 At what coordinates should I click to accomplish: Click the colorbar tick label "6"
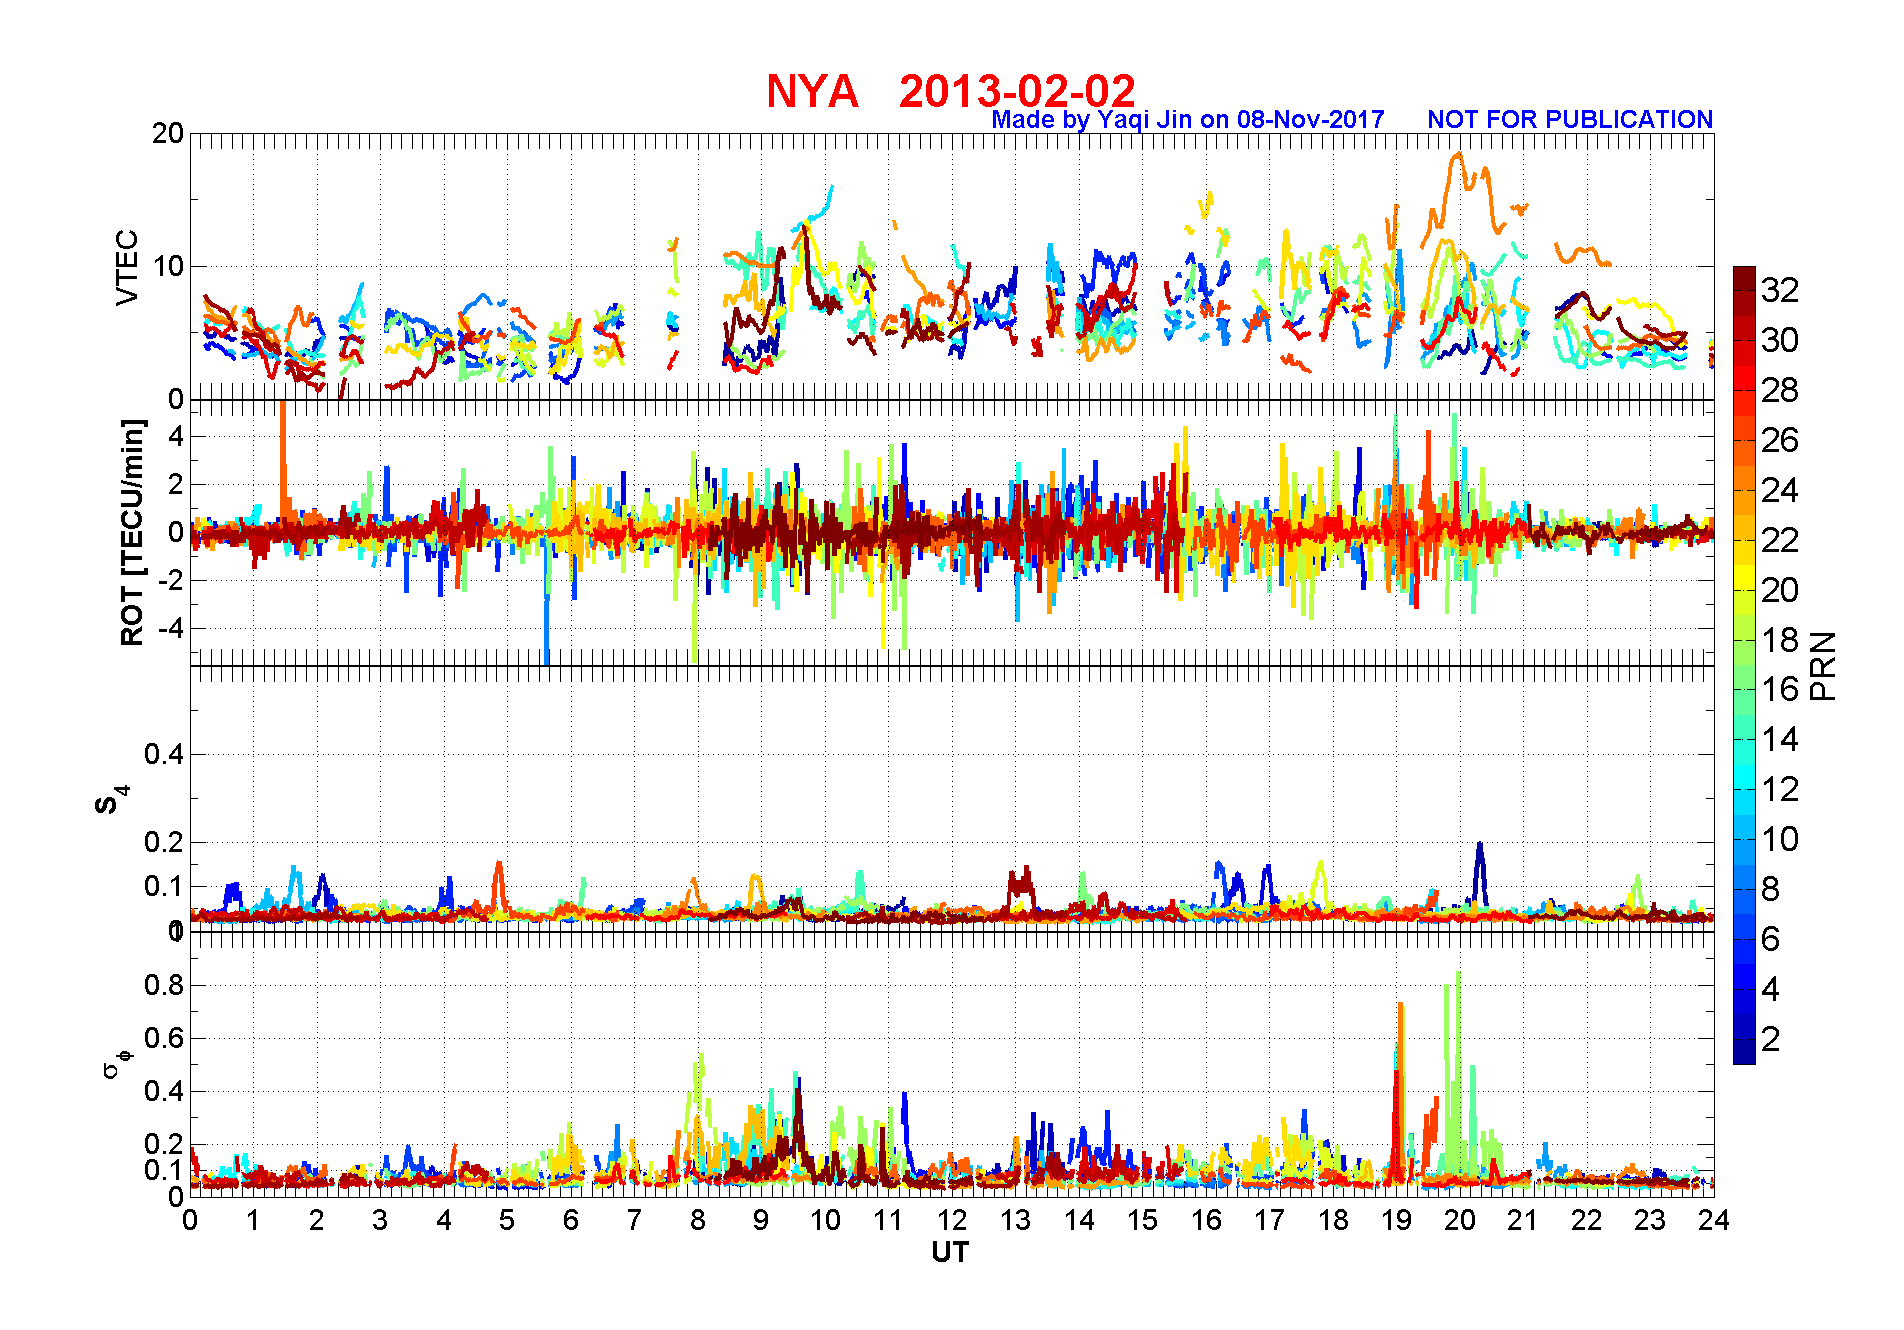[x=1771, y=939]
